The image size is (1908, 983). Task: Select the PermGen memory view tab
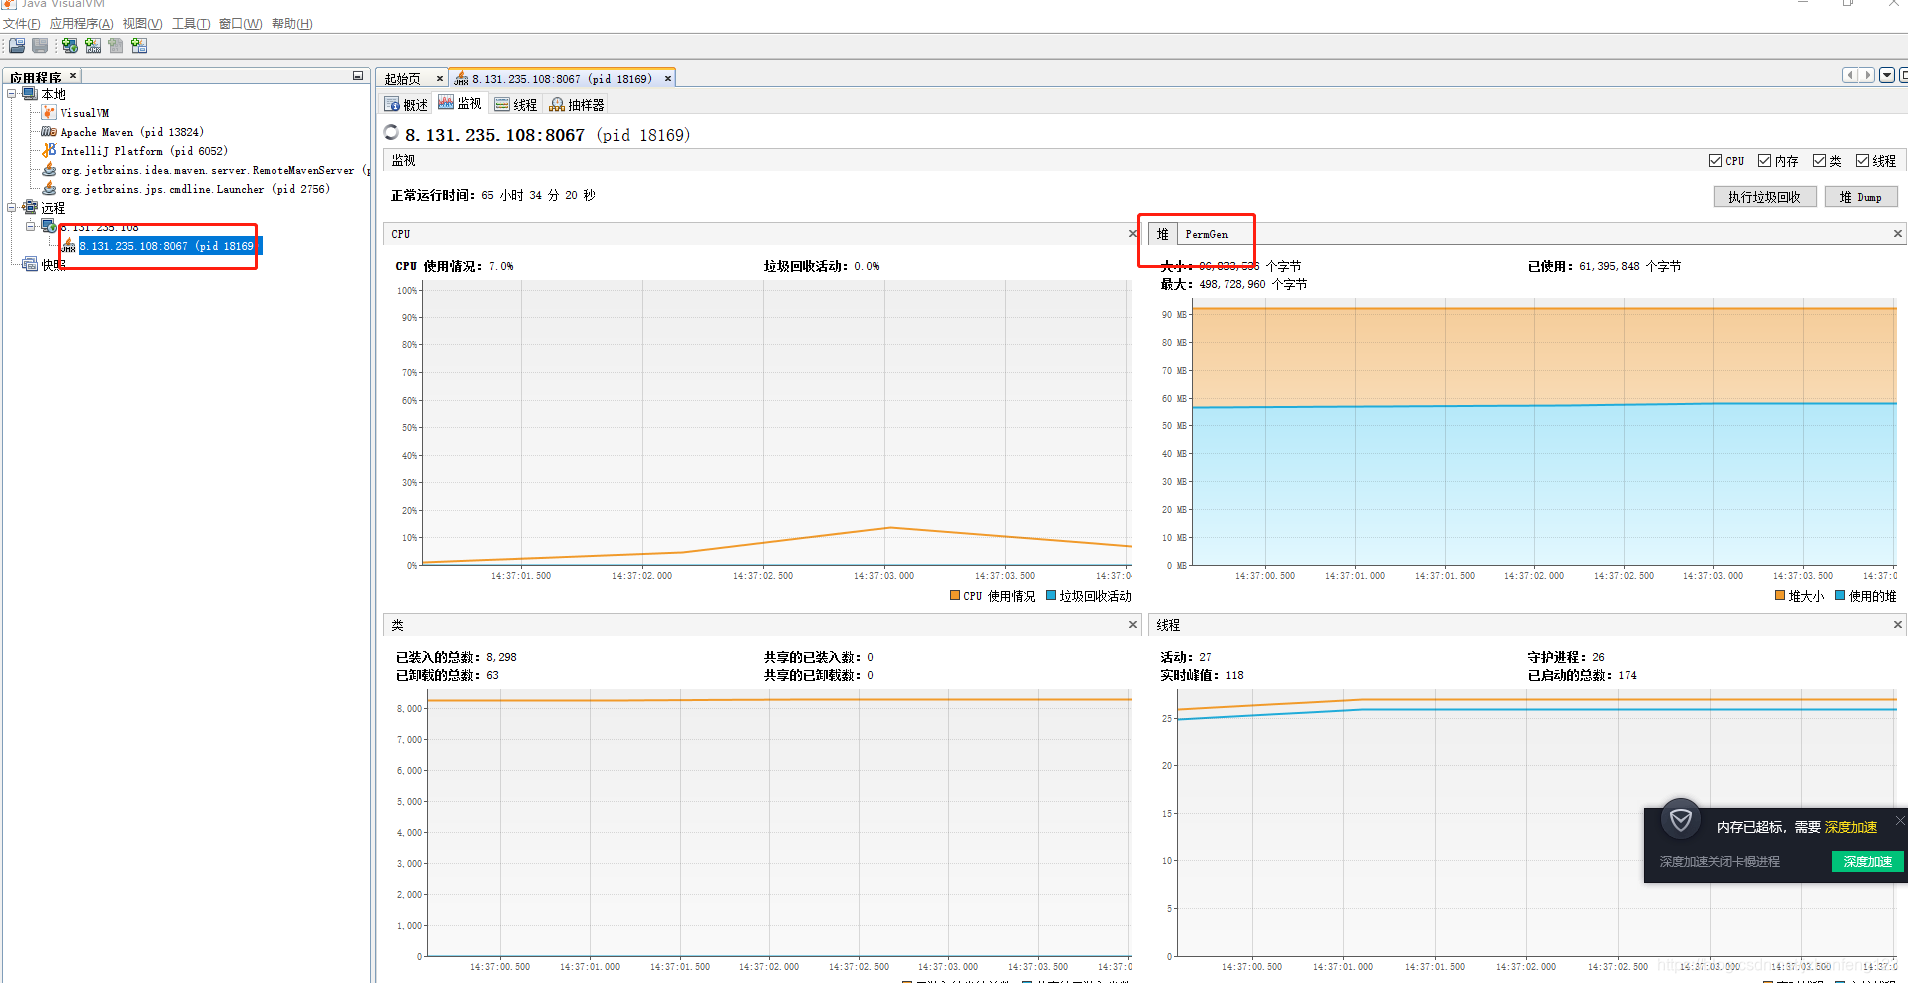1209,233
